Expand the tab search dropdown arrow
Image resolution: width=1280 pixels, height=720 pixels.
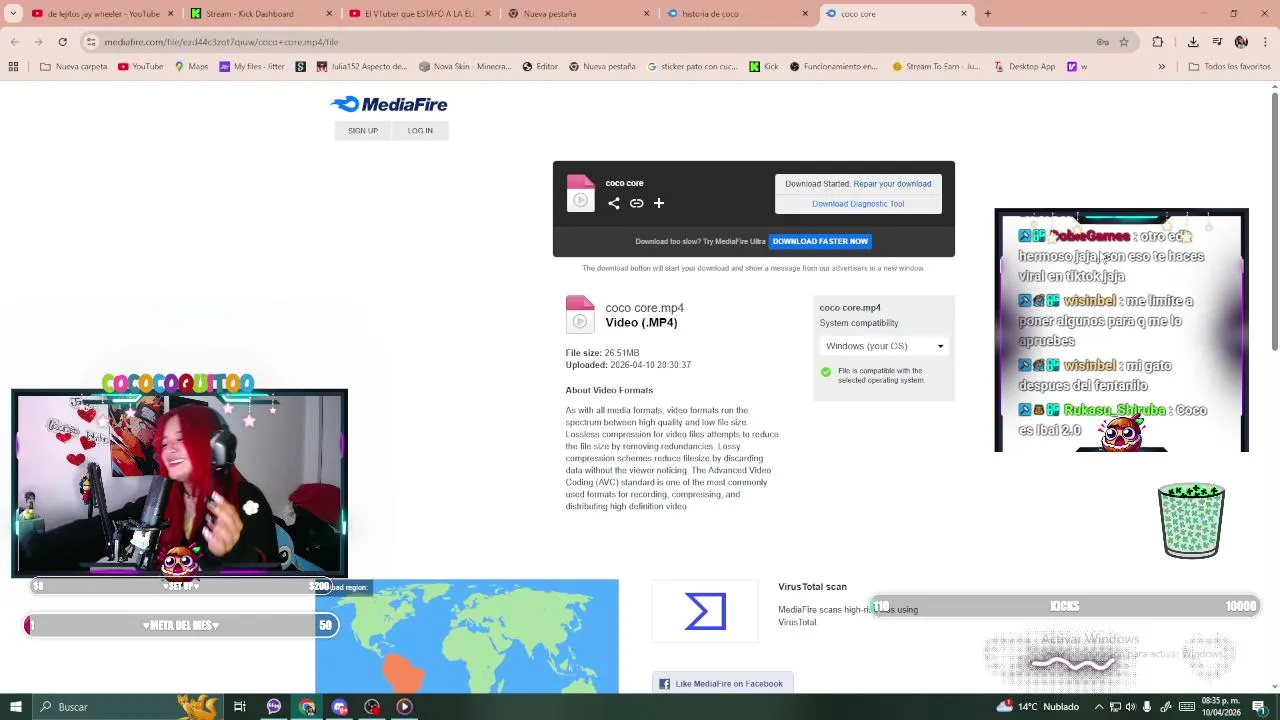tap(13, 14)
